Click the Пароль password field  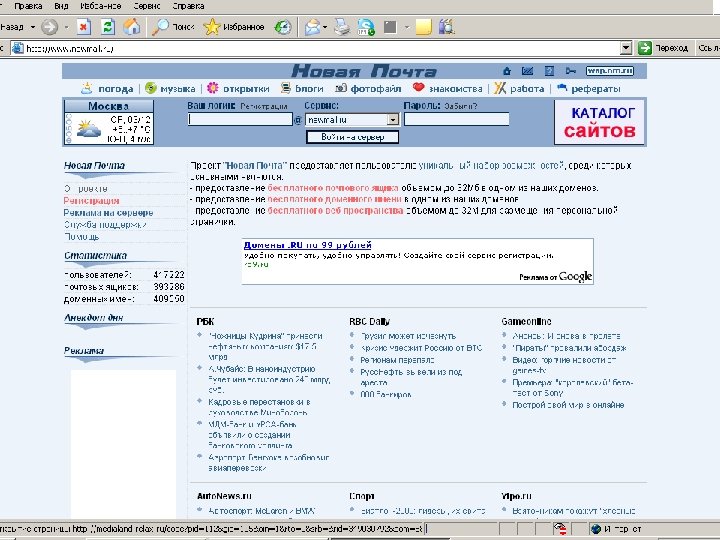(x=456, y=119)
